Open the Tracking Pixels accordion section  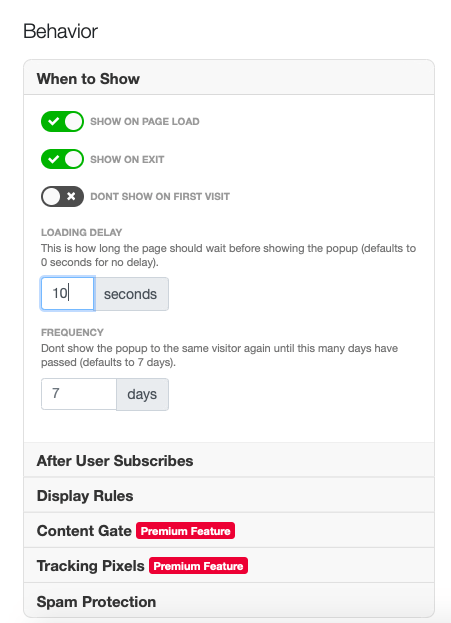pyautogui.click(x=229, y=565)
